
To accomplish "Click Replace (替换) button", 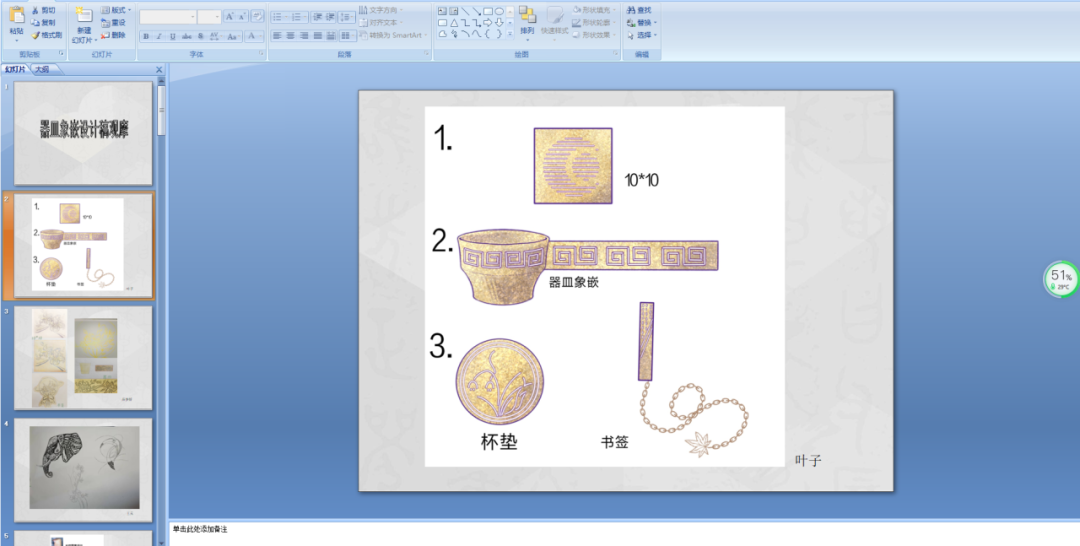I will [x=642, y=23].
